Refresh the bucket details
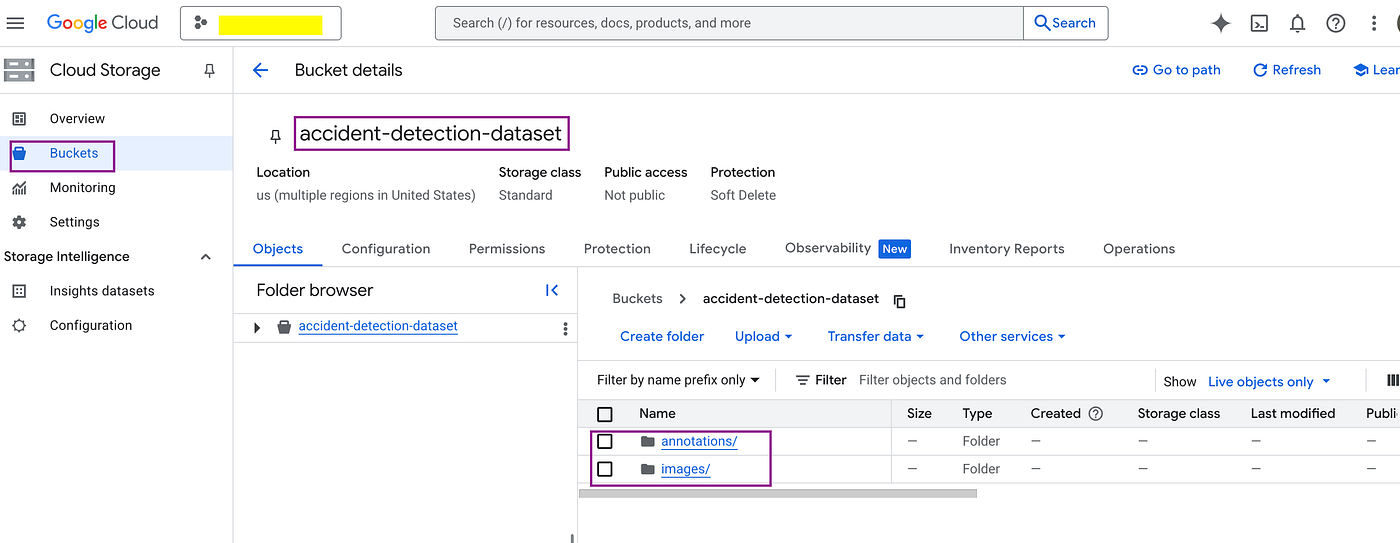Screen dimensions: 1400x543 pos(1287,70)
